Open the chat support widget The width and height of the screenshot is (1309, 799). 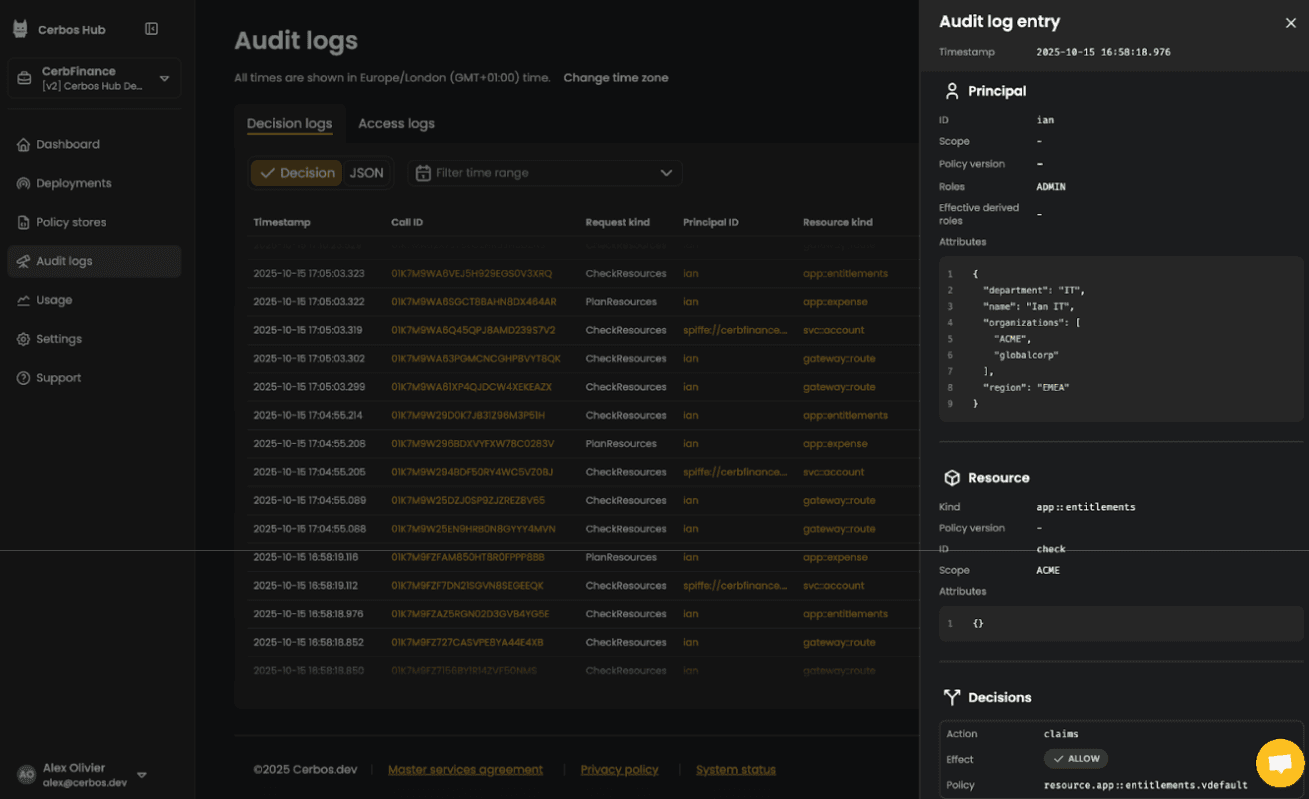(x=1279, y=763)
